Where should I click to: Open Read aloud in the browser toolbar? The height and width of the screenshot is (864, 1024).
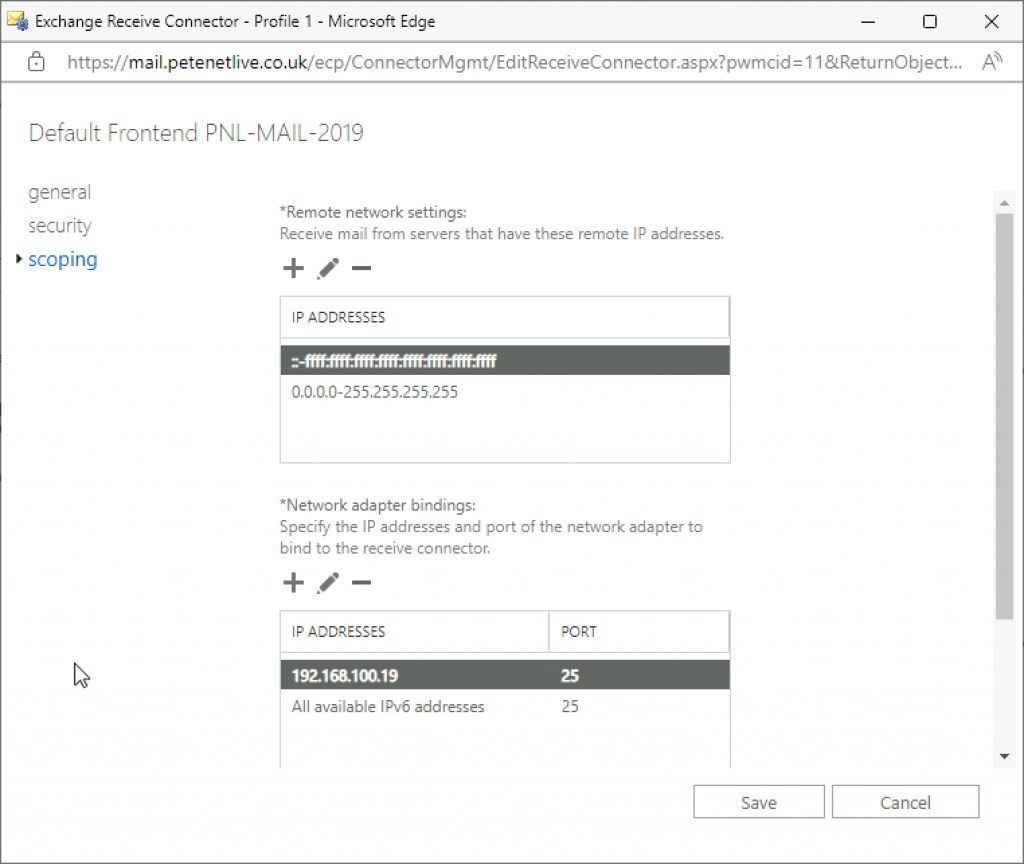pos(991,61)
